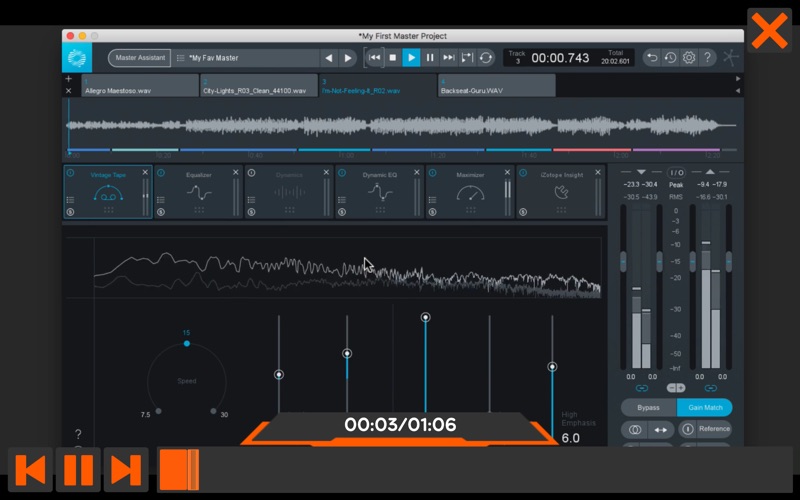Remove track with X below the plus icon
This screenshot has width=800, height=500.
68,91
